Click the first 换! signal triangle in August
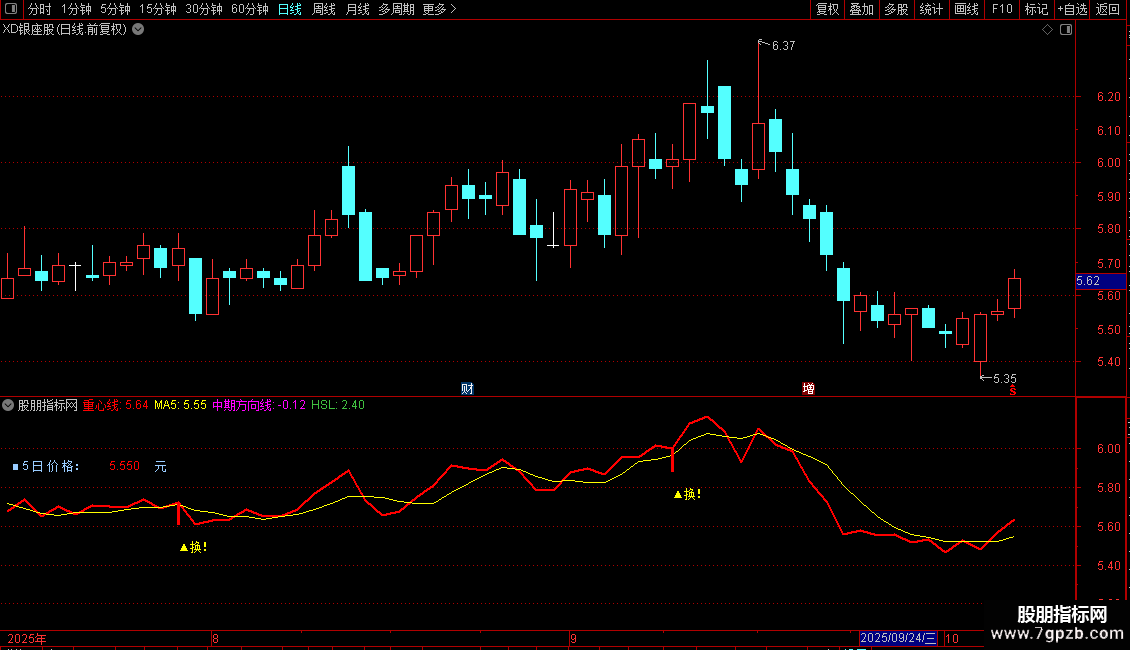The width and height of the screenshot is (1130, 650). 184,548
